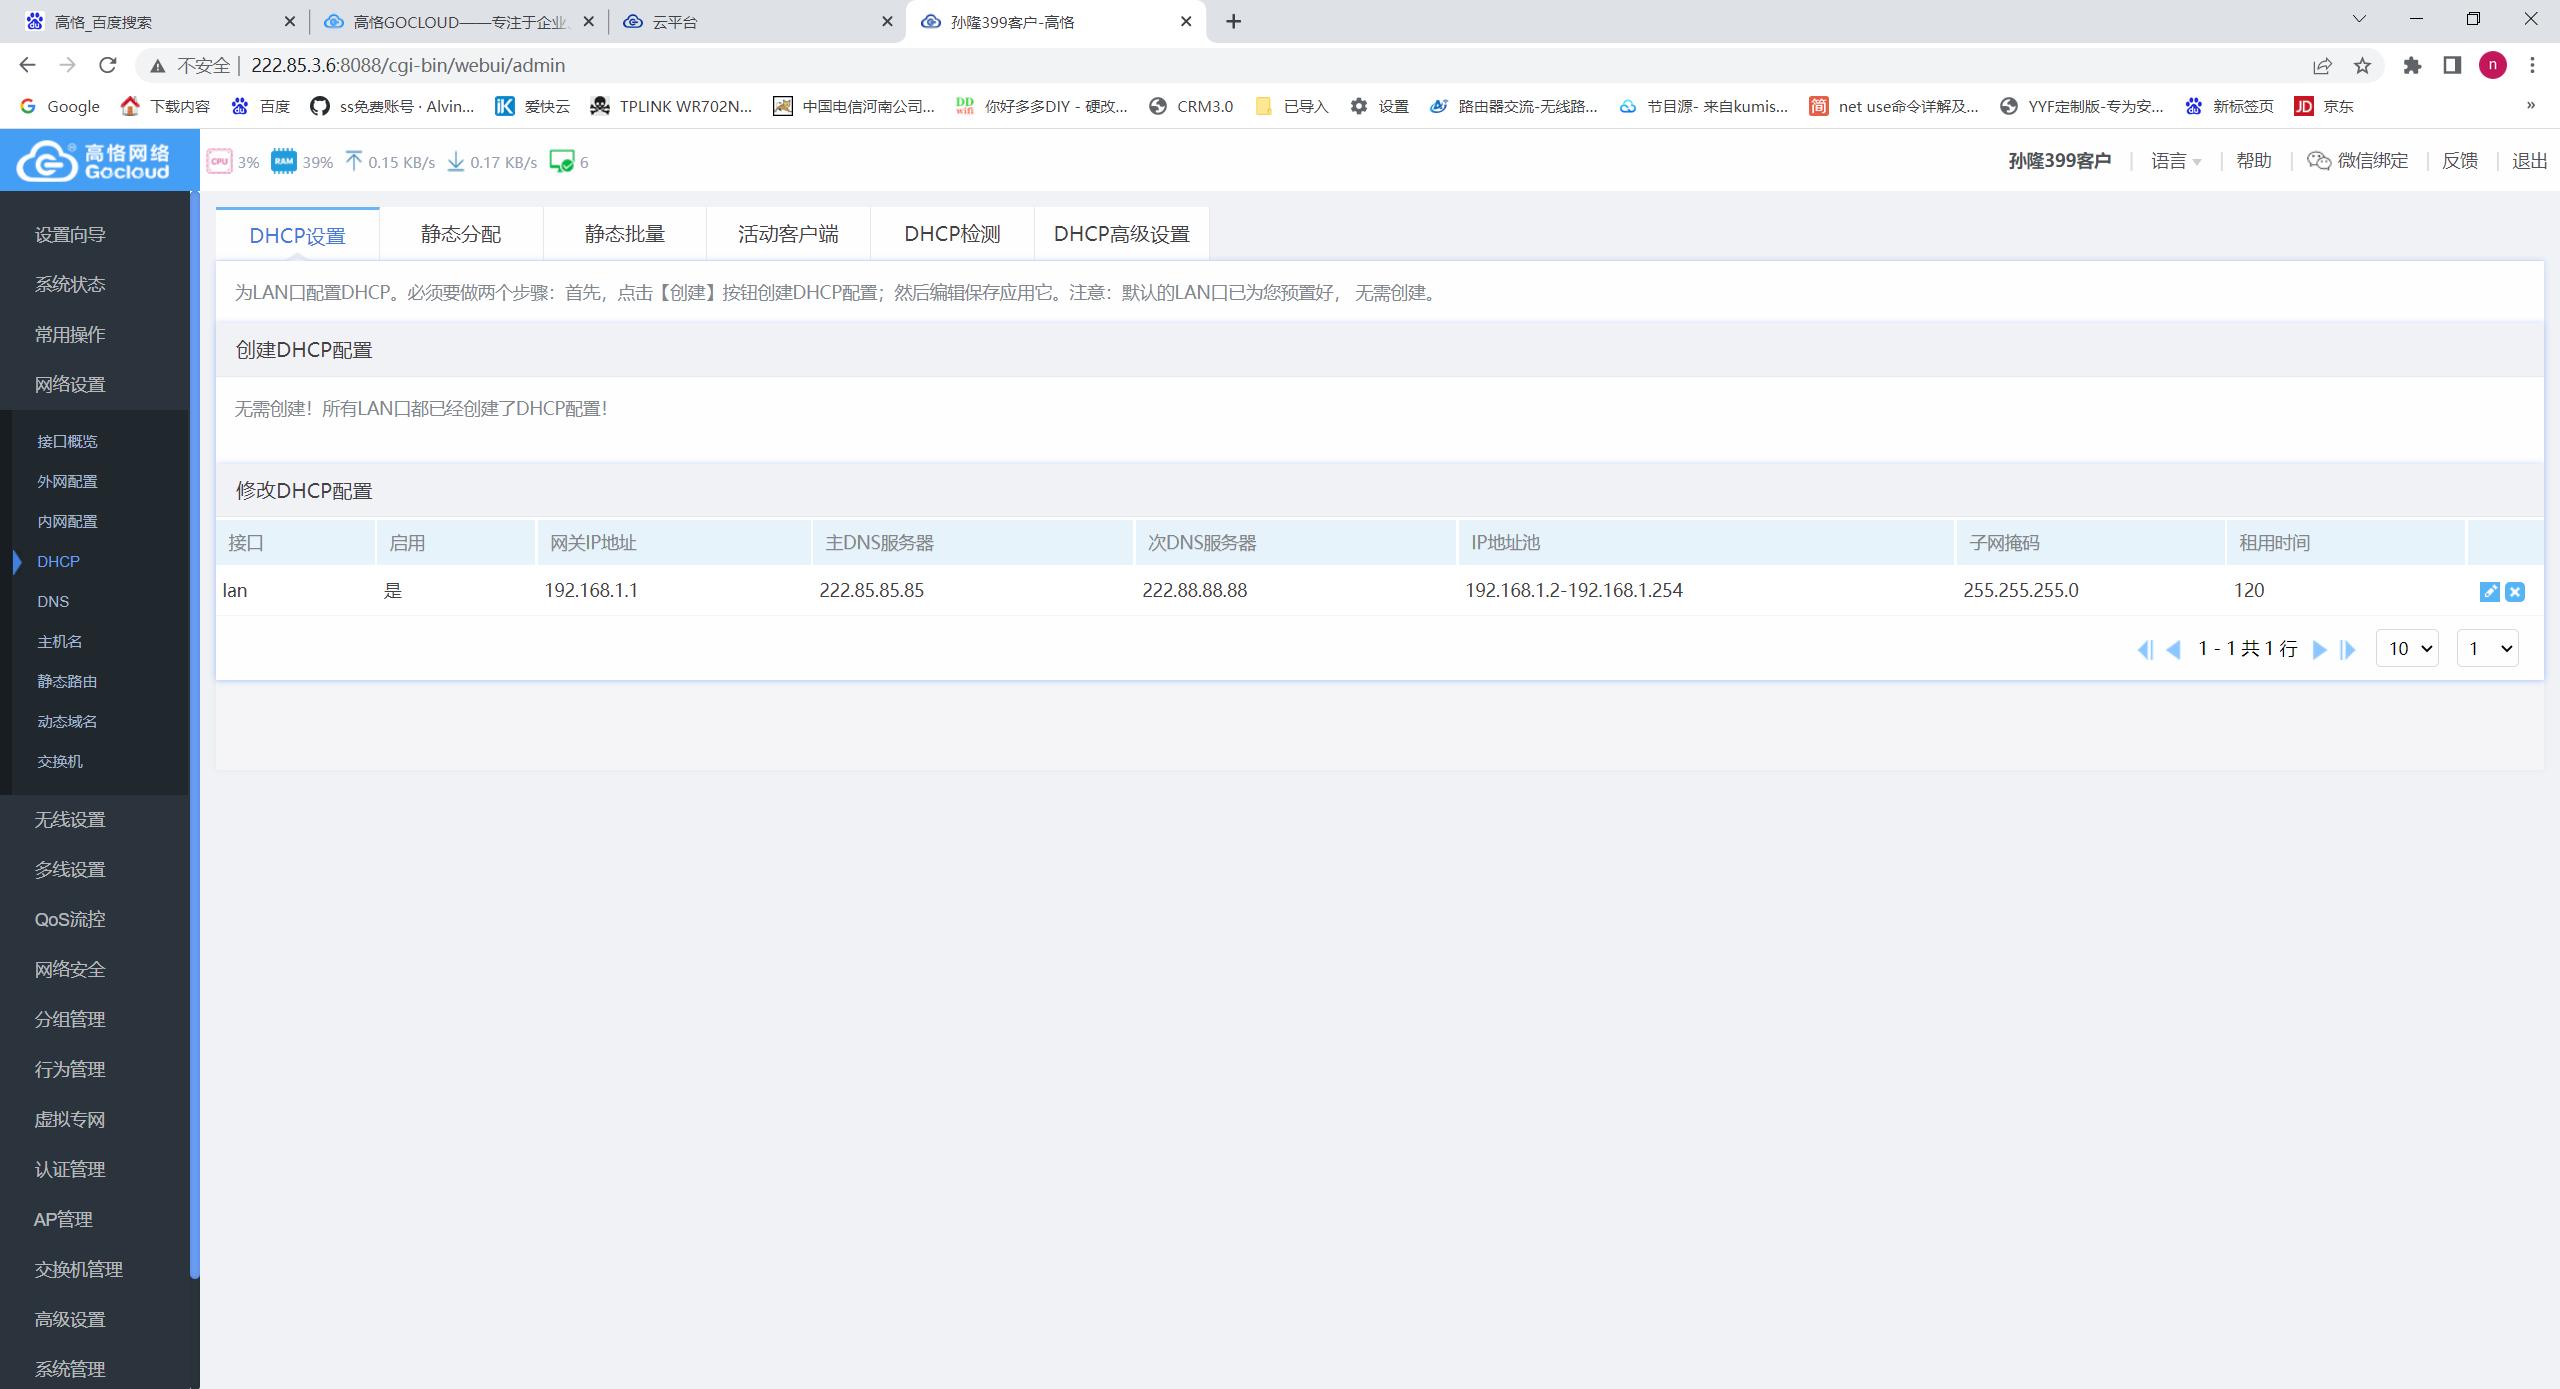Close the 云平台 tab
2560x1389 pixels.
coord(886,21)
